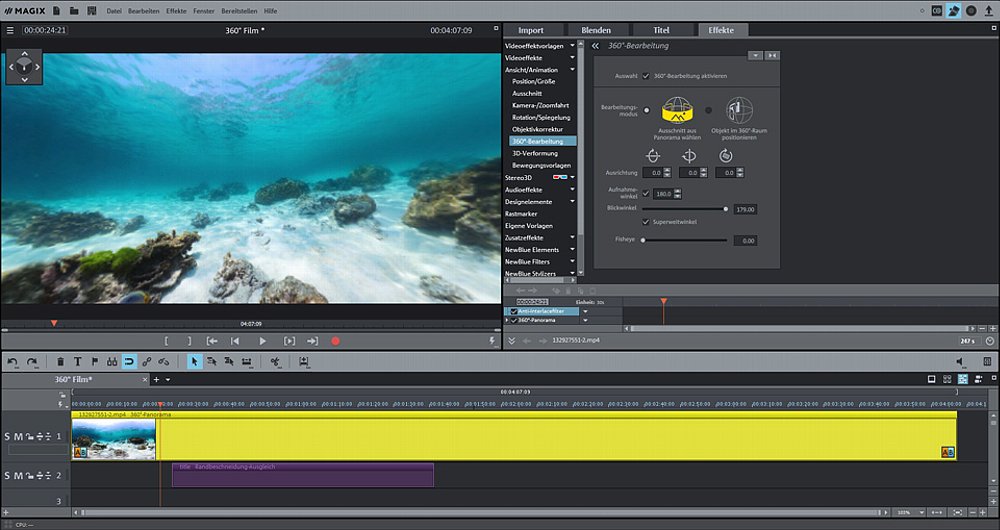Select the mouse pointer selection tool
Viewport: 1000px width, 530px height.
click(195, 362)
